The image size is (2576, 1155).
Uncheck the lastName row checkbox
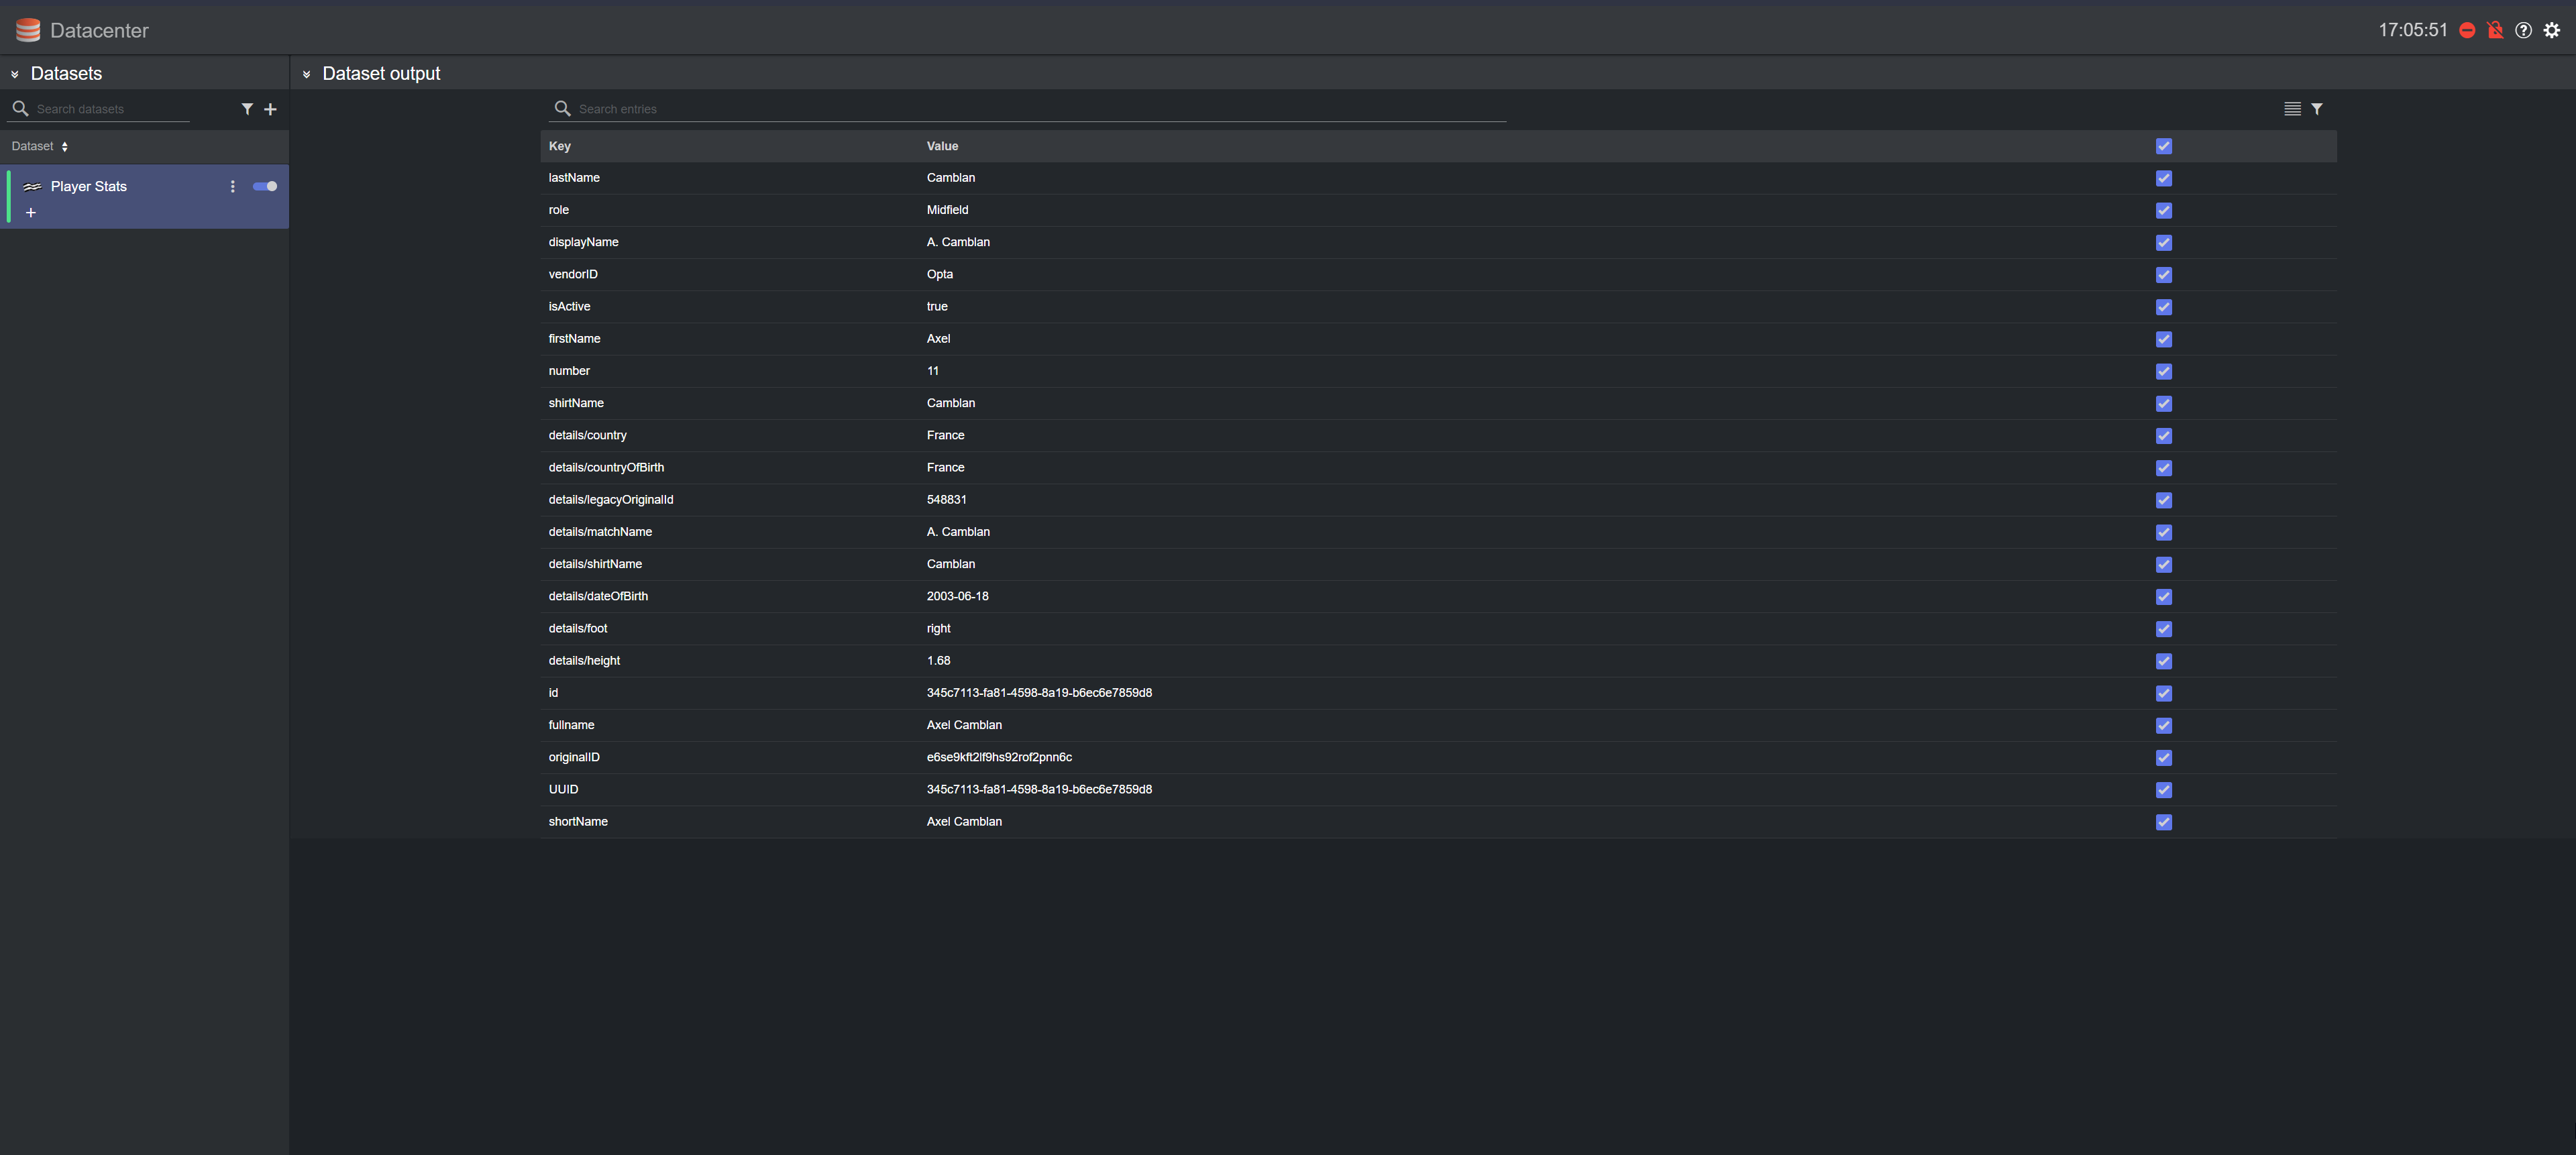click(2164, 178)
